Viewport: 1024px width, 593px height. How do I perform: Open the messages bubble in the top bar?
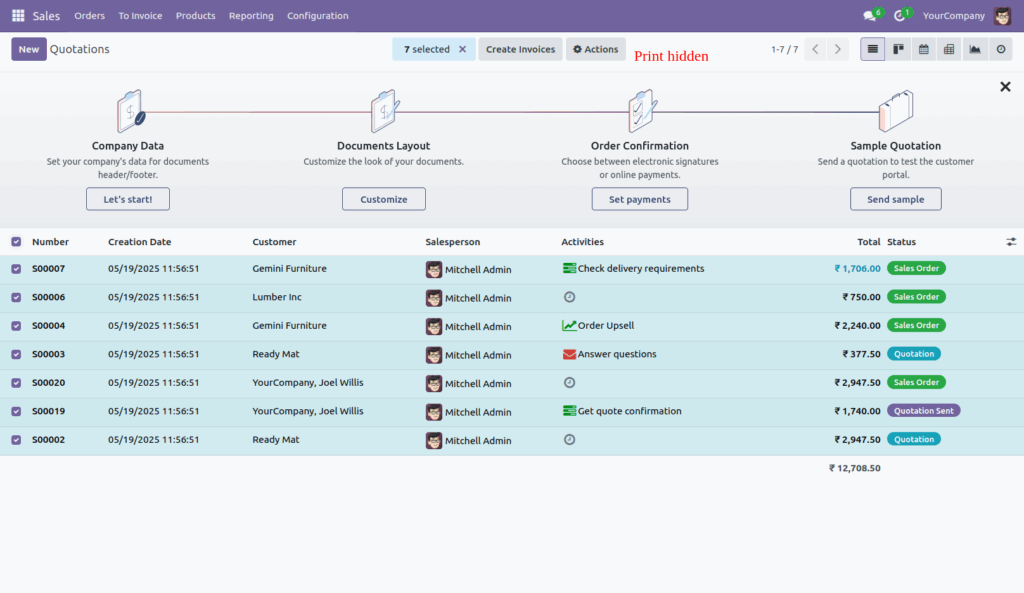pos(868,15)
